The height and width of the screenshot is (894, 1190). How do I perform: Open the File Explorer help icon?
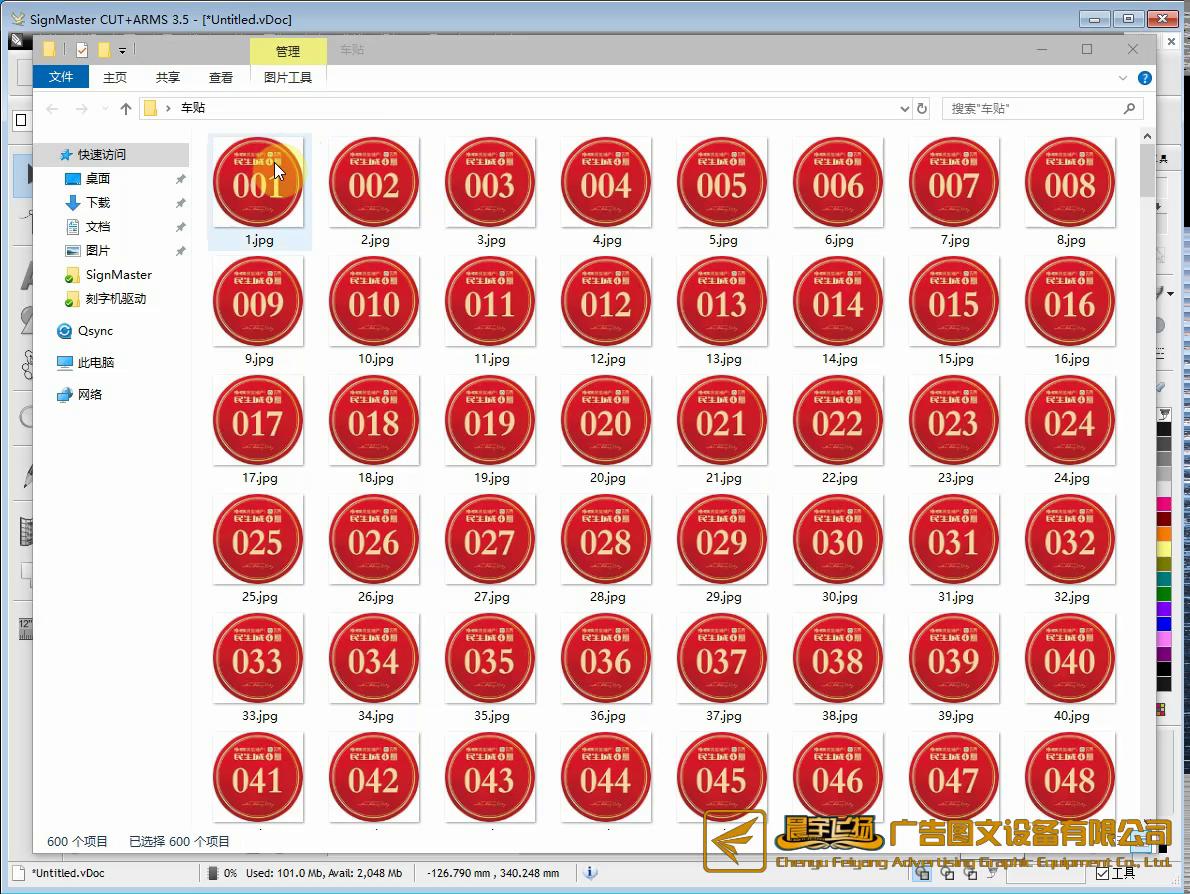(1145, 78)
